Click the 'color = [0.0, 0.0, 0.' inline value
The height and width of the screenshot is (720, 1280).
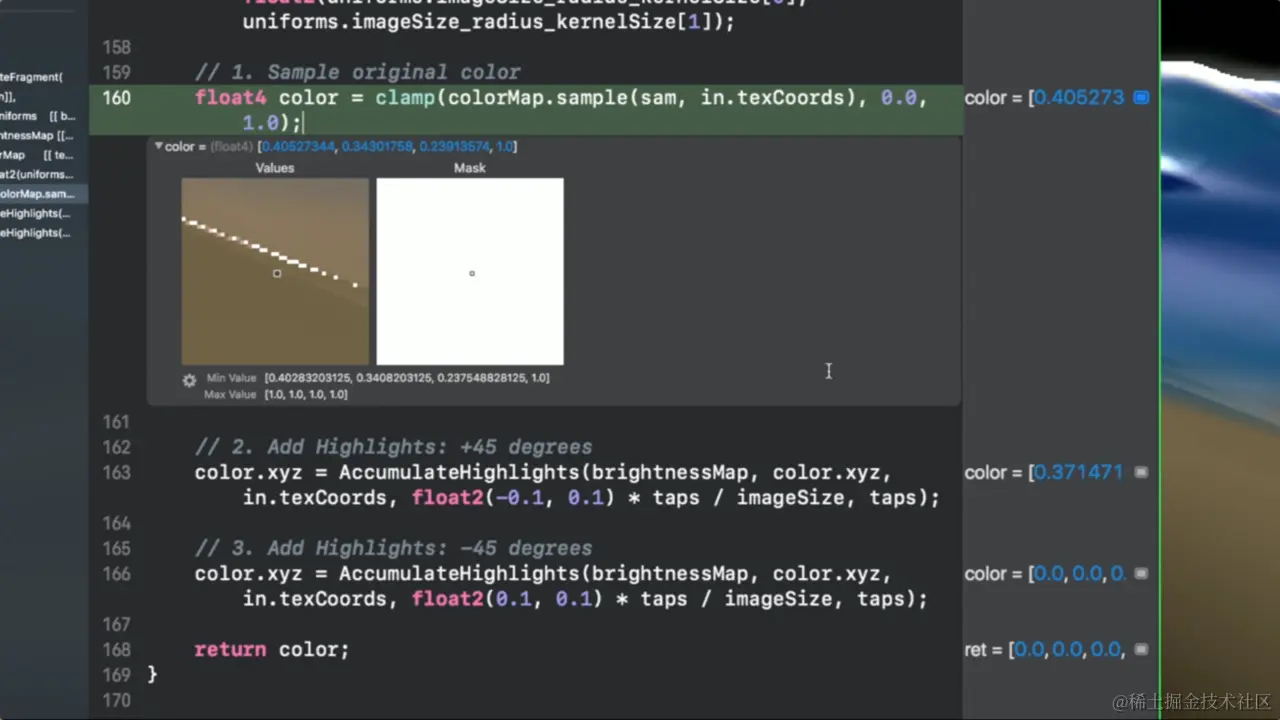pos(1045,573)
